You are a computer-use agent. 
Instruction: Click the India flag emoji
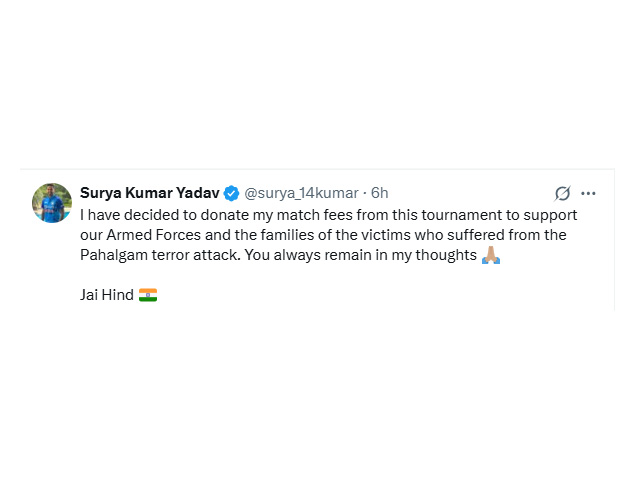click(148, 295)
